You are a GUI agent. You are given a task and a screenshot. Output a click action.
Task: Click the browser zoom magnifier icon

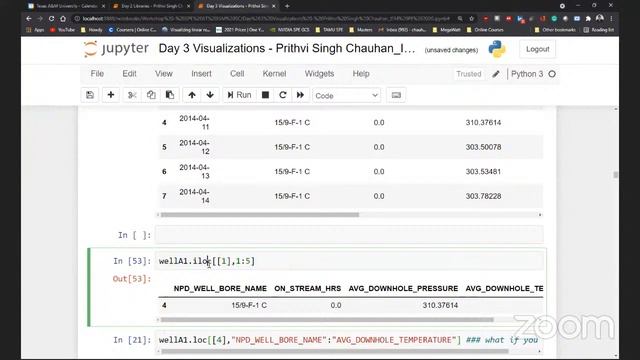point(460,18)
